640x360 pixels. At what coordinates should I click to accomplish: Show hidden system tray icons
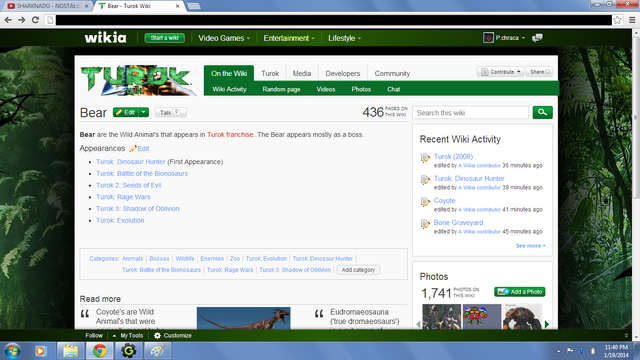coord(558,351)
